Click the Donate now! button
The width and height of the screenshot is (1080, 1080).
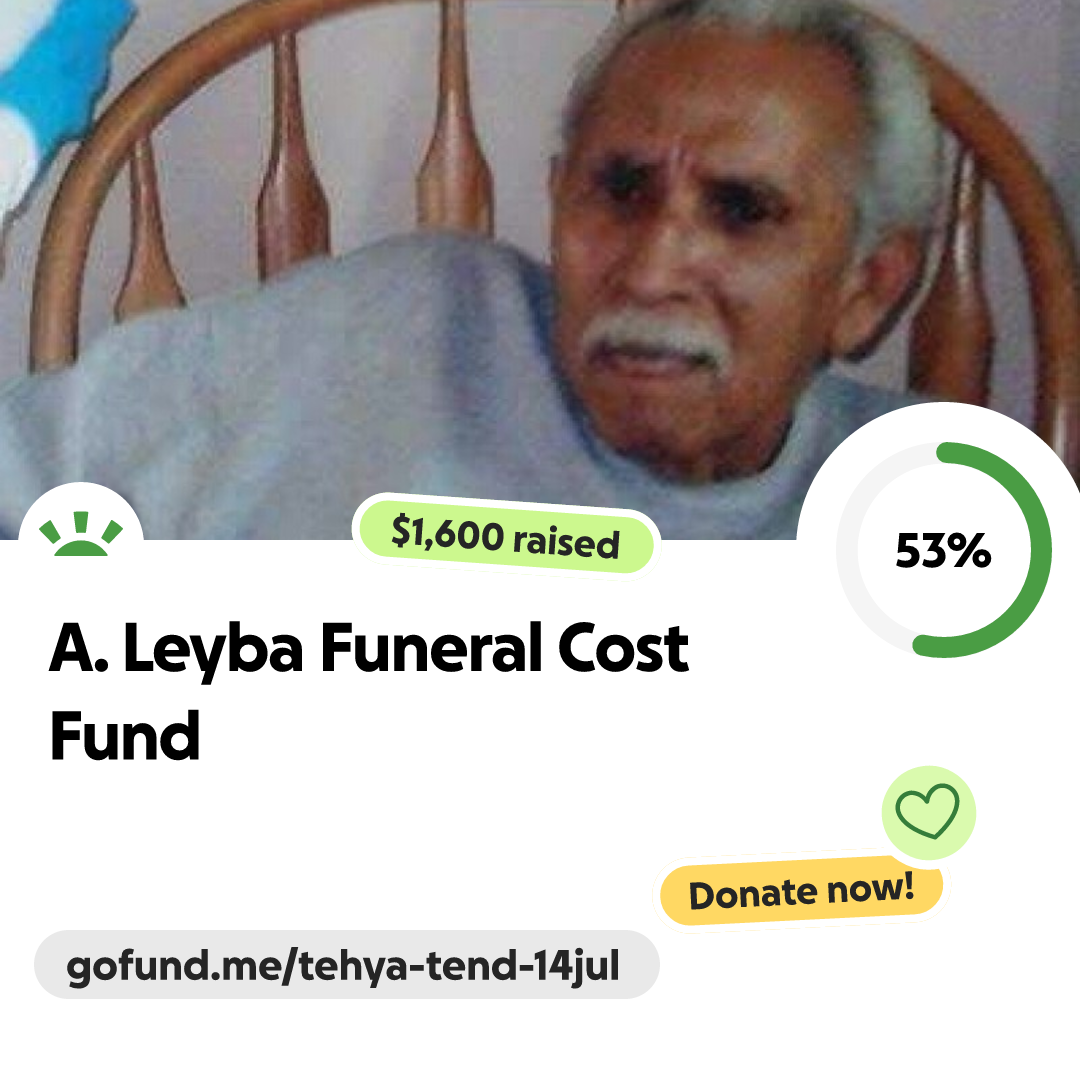pyautogui.click(x=801, y=891)
